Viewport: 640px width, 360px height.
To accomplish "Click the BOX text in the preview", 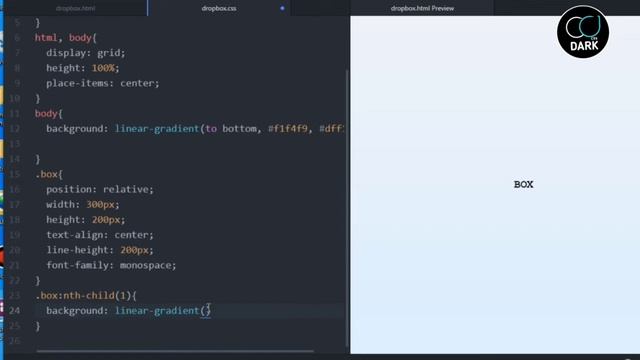I will point(523,184).
